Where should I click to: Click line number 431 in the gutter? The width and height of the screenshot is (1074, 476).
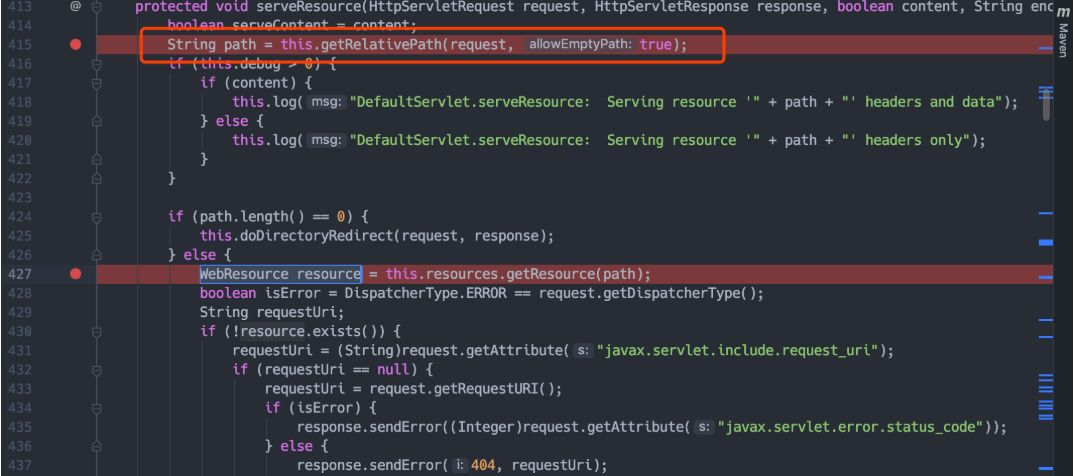18,351
